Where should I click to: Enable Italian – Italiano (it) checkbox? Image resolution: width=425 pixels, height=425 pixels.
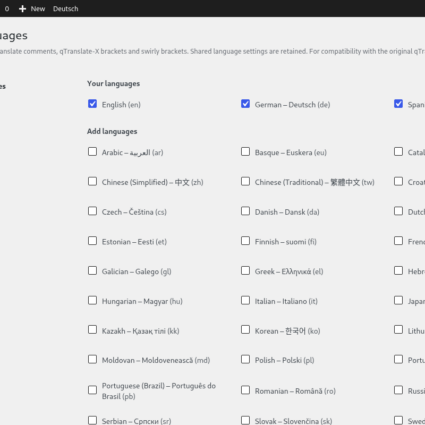[245, 300]
